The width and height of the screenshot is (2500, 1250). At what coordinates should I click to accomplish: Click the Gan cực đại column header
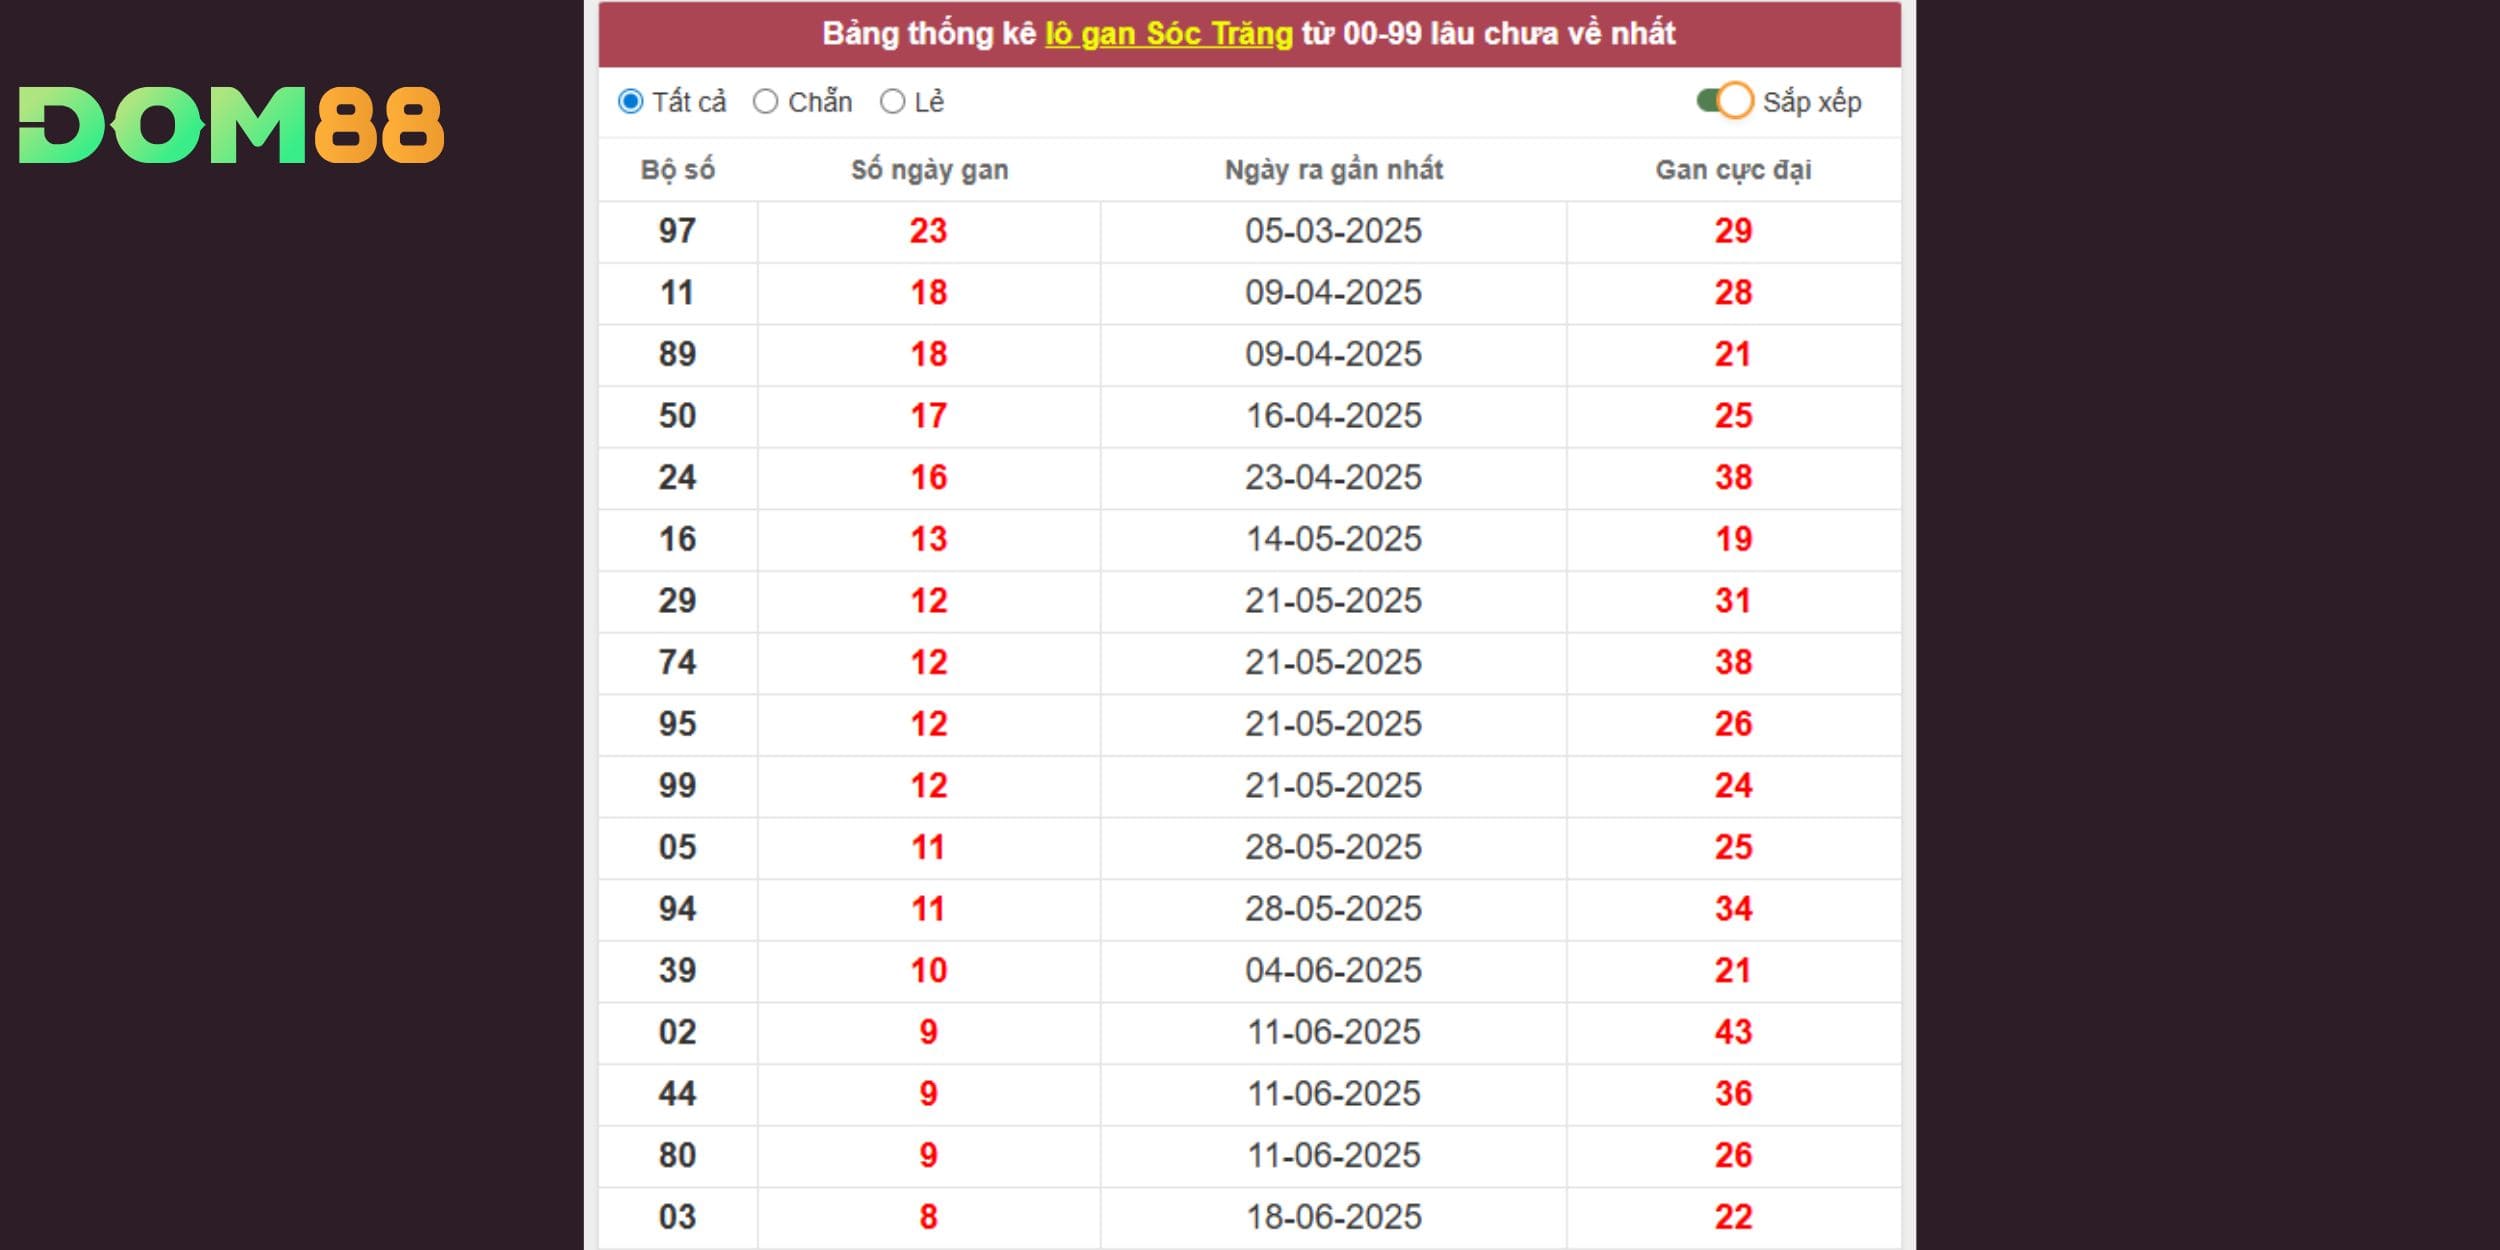pyautogui.click(x=1733, y=170)
